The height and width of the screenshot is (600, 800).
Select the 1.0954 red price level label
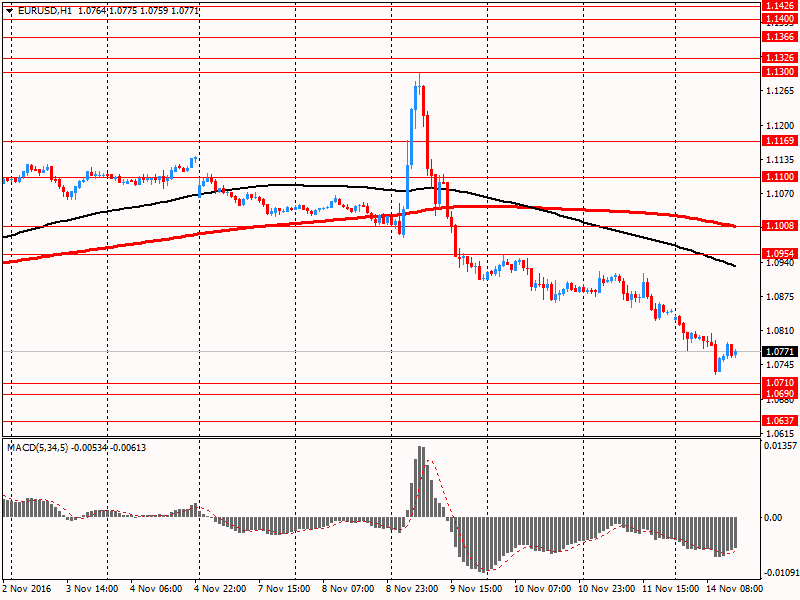coord(780,254)
